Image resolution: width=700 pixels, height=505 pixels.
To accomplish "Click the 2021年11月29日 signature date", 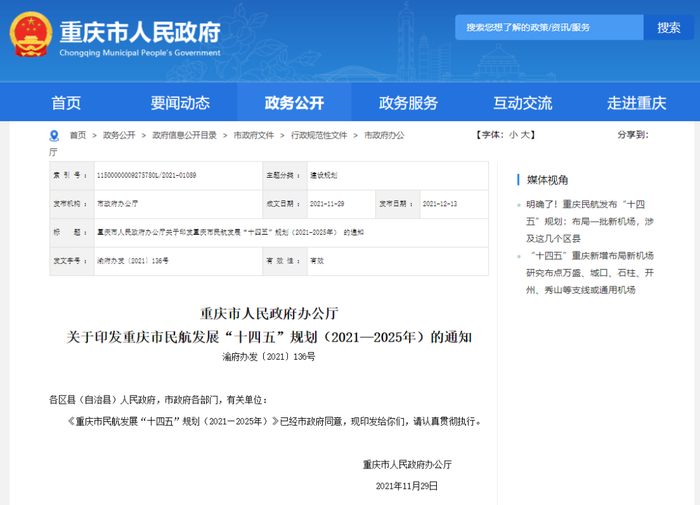I will (407, 486).
